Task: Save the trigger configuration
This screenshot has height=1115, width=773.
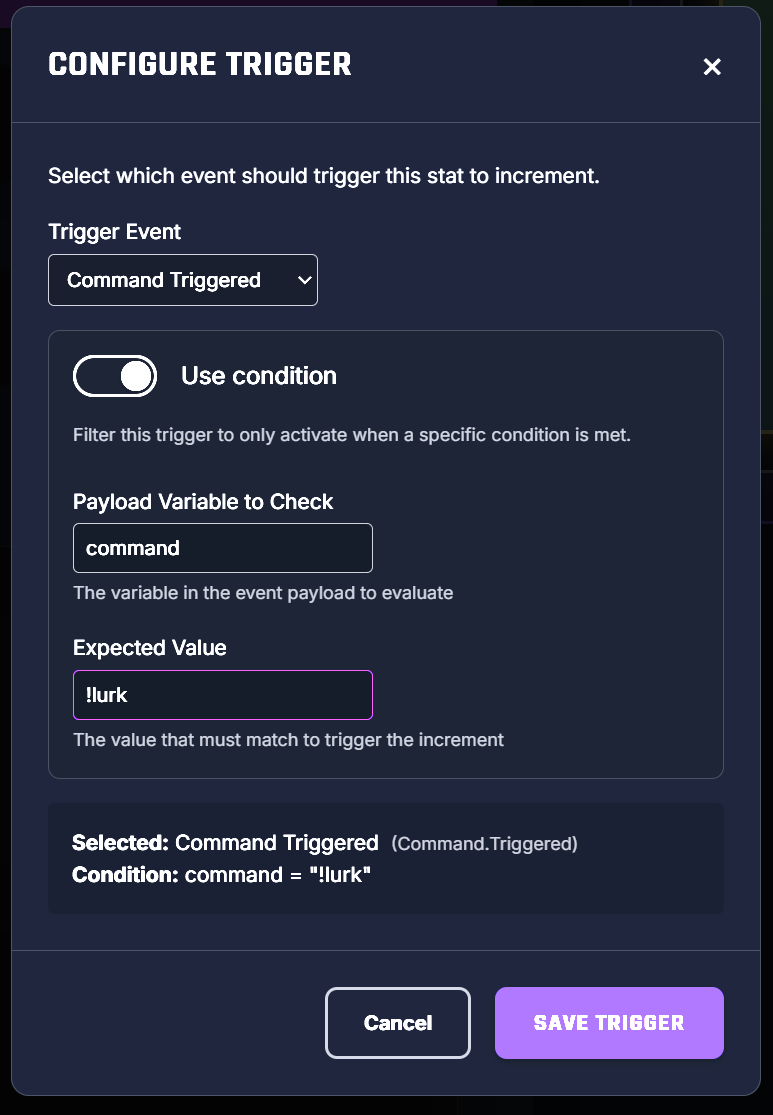Action: tap(609, 1023)
